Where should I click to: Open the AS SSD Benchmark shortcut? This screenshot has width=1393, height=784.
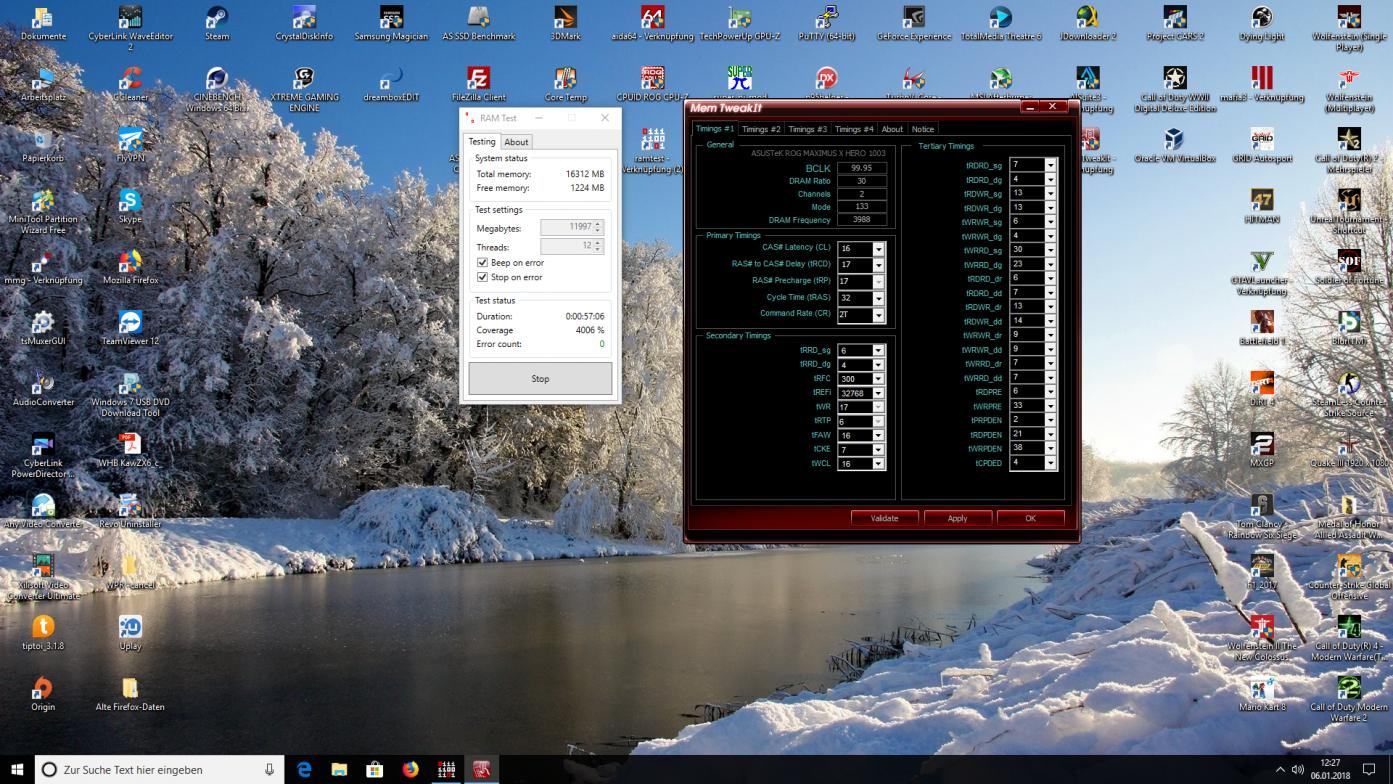pyautogui.click(x=478, y=22)
